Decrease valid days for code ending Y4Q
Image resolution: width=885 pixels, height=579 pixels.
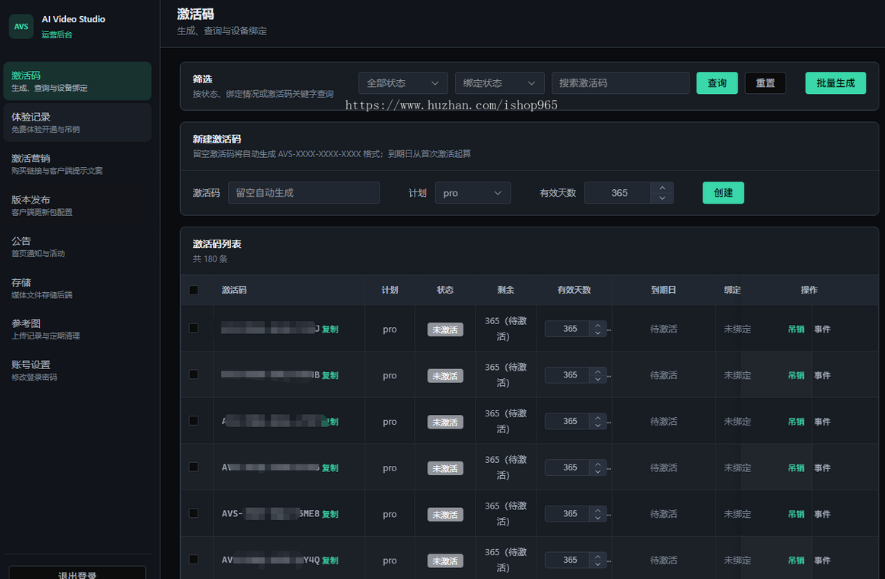click(598, 564)
